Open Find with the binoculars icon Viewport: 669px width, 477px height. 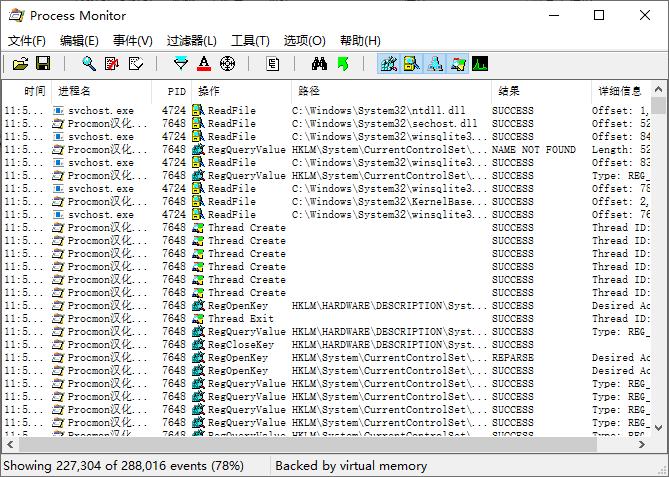[x=319, y=64]
